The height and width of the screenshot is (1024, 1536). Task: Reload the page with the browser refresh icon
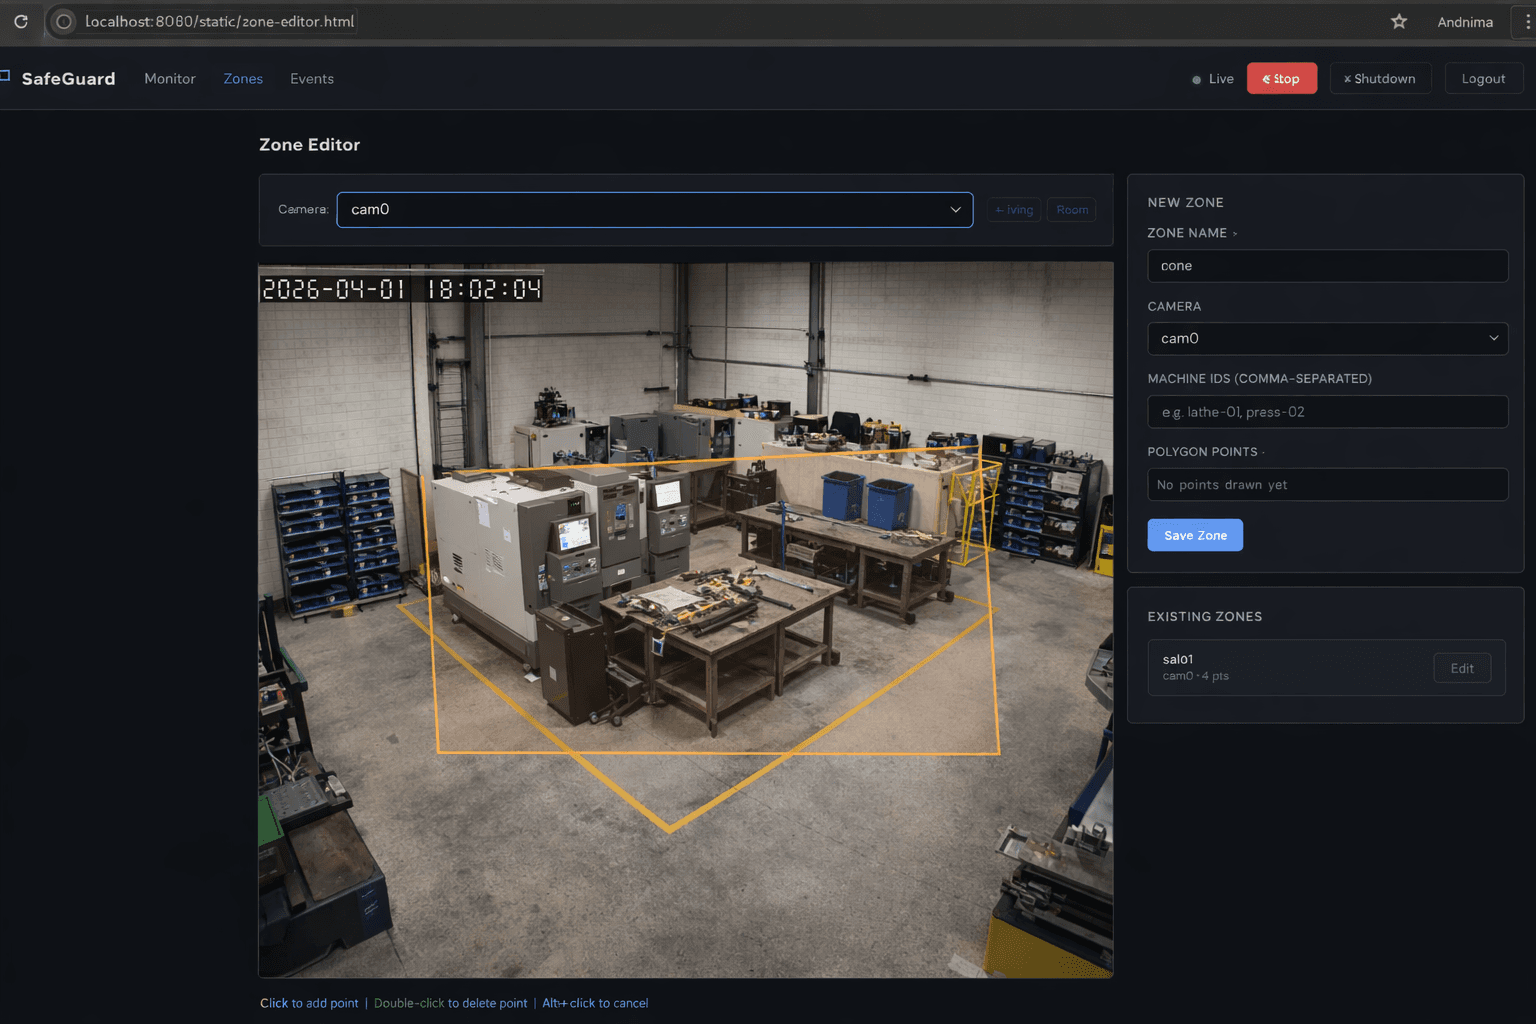21,21
